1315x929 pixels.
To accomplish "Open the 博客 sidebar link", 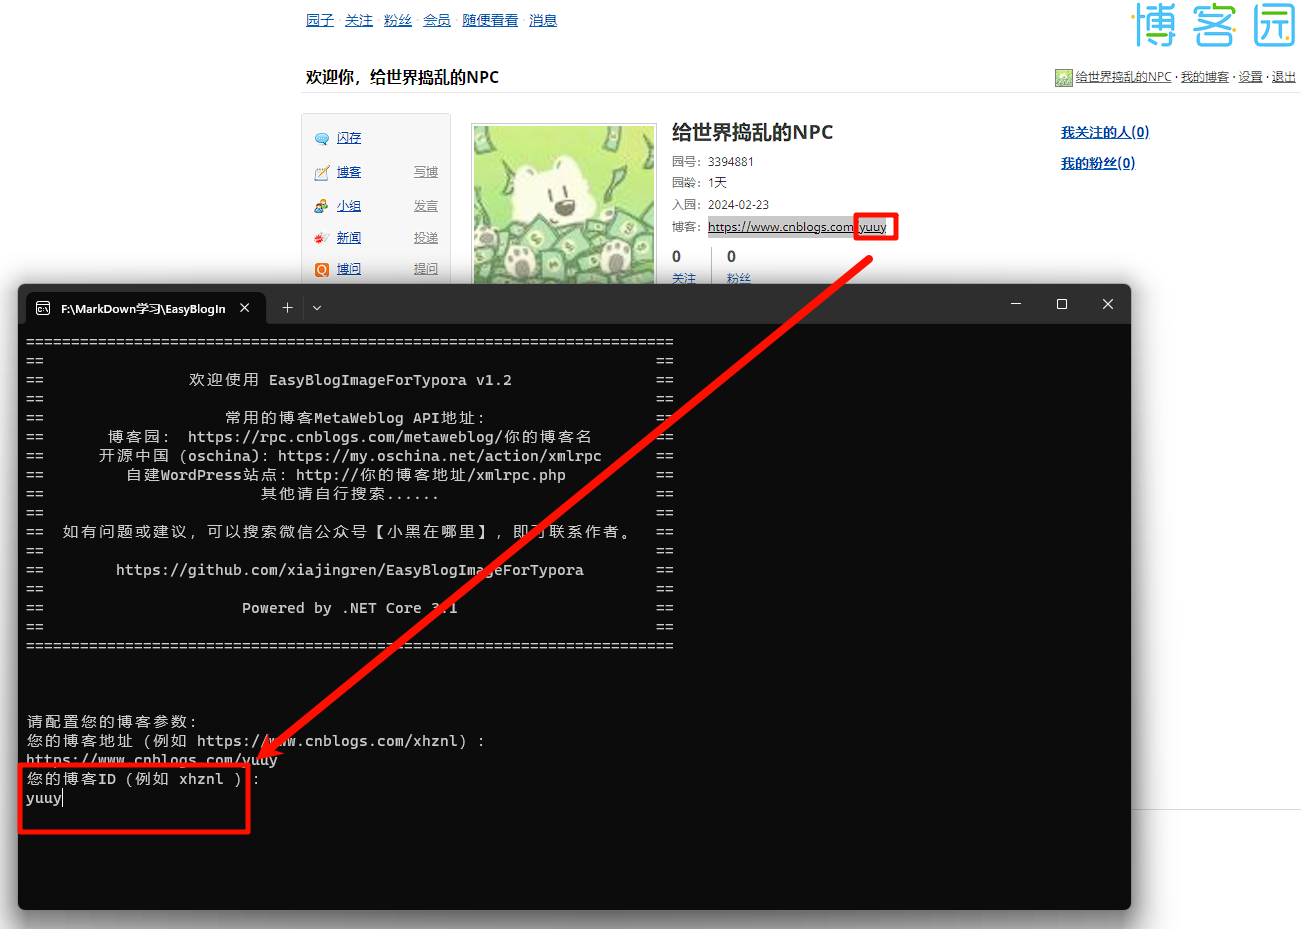I will (x=349, y=172).
